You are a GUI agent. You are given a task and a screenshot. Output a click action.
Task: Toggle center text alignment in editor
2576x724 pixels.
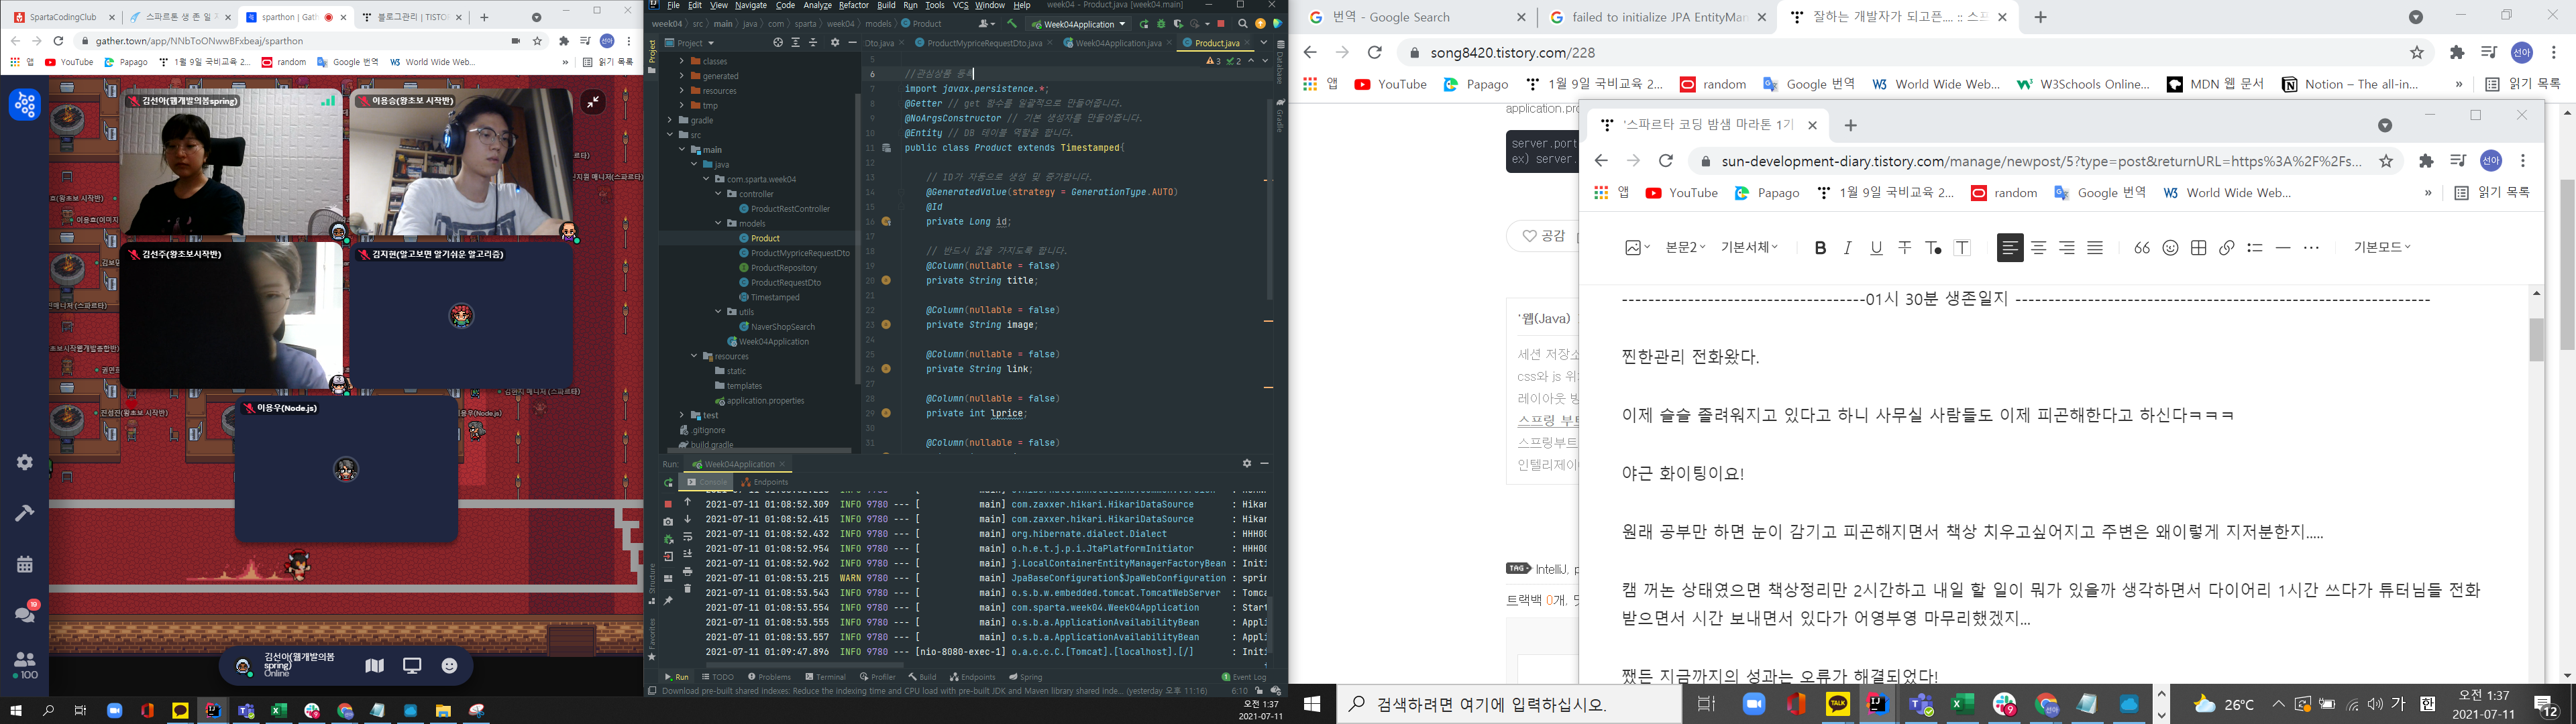[x=2038, y=248]
